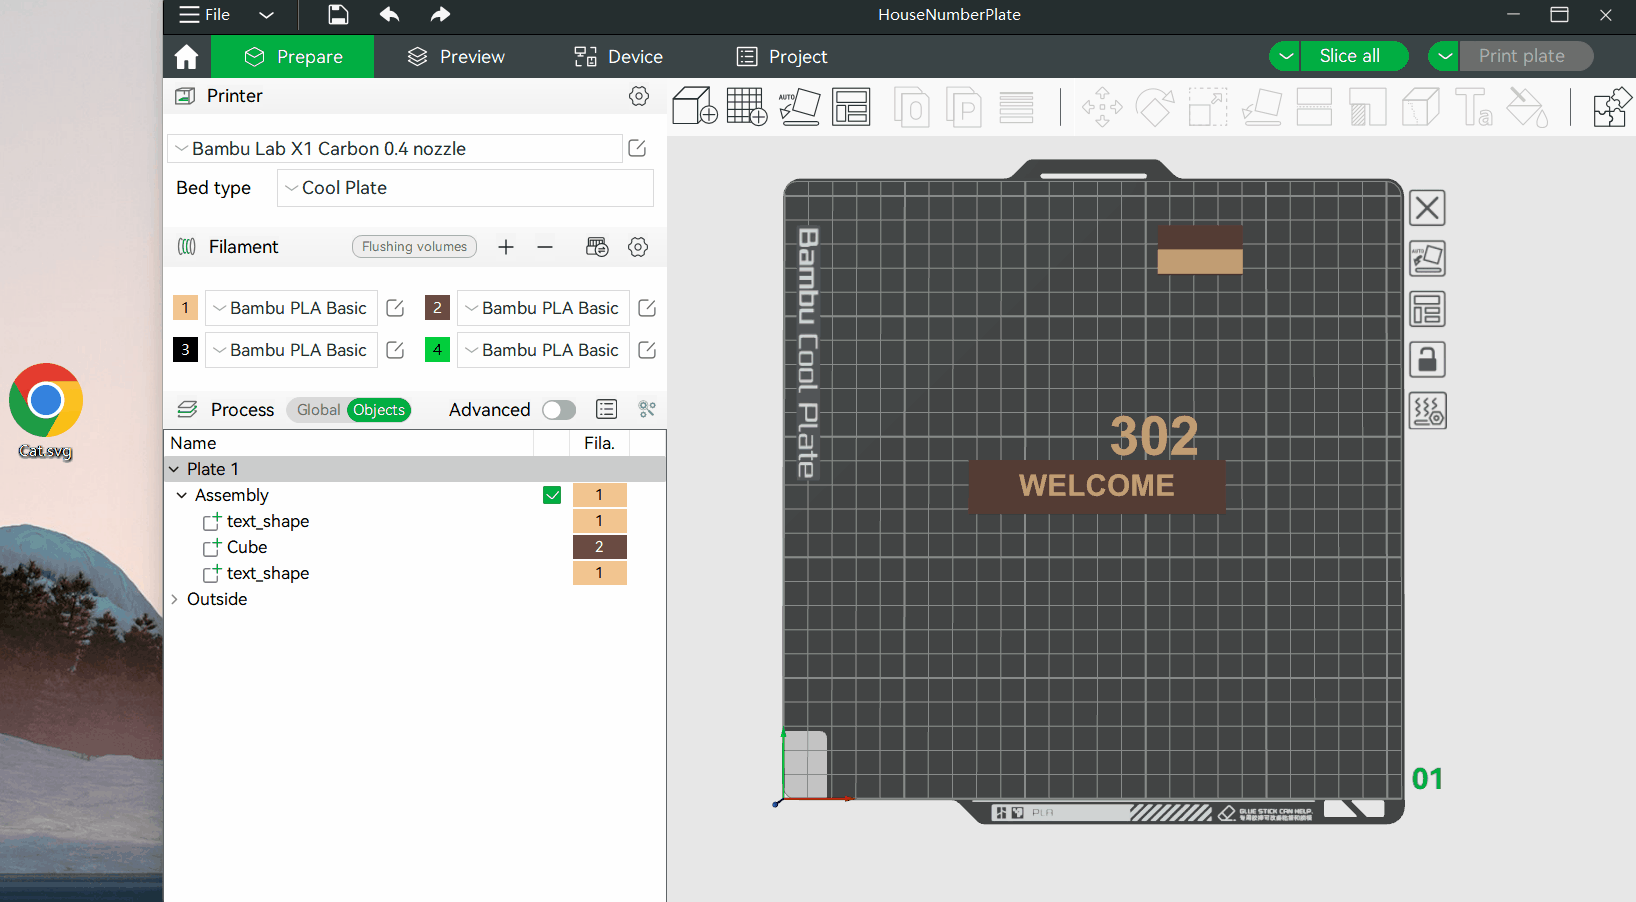Toggle the Advanced settings switch
This screenshot has width=1636, height=902.
pyautogui.click(x=559, y=410)
